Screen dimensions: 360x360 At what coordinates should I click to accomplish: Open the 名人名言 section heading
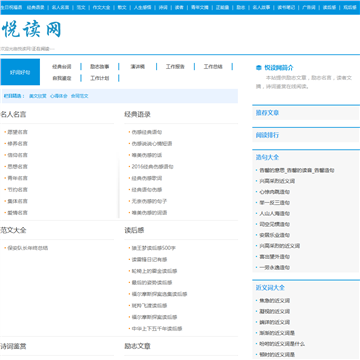coord(13,114)
